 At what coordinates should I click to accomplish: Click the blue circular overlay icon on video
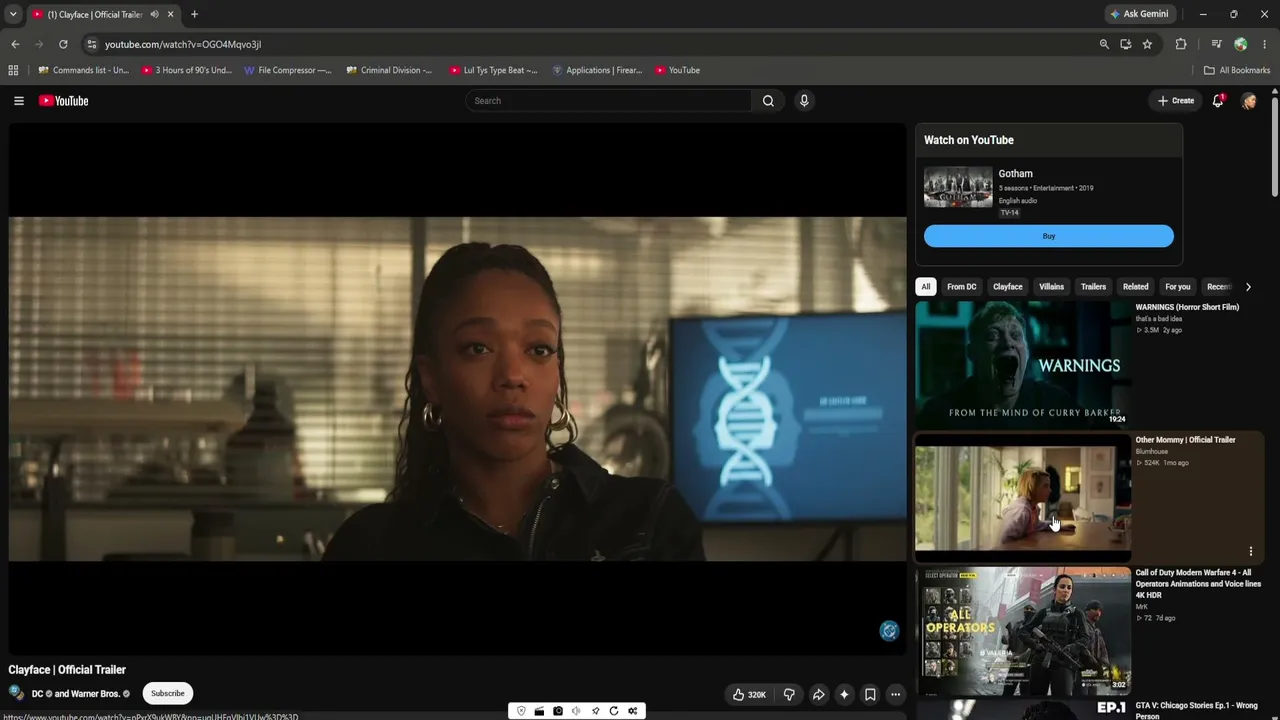(x=889, y=630)
